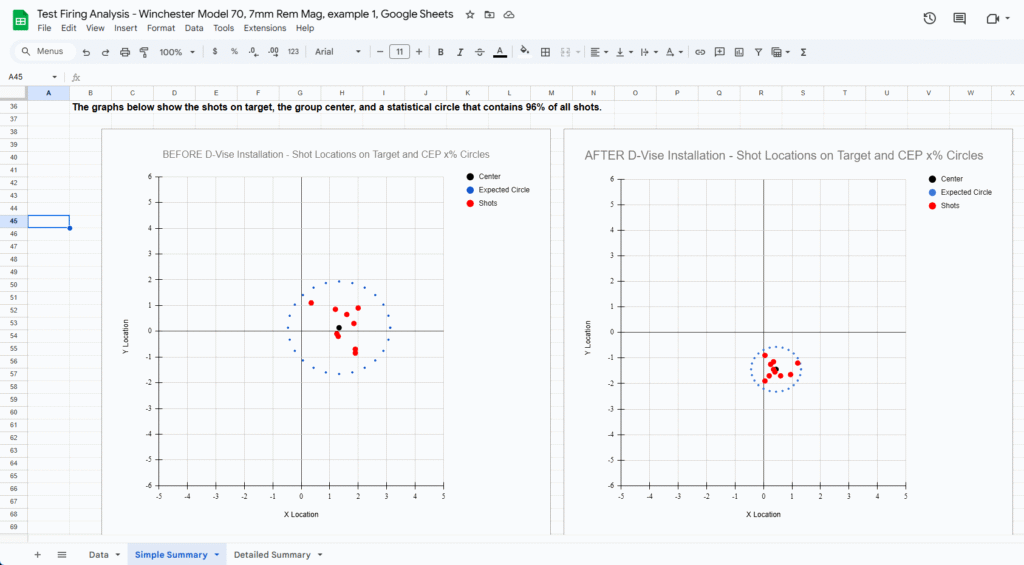Open the Insert menu
The height and width of the screenshot is (565, 1024).
[x=125, y=28]
